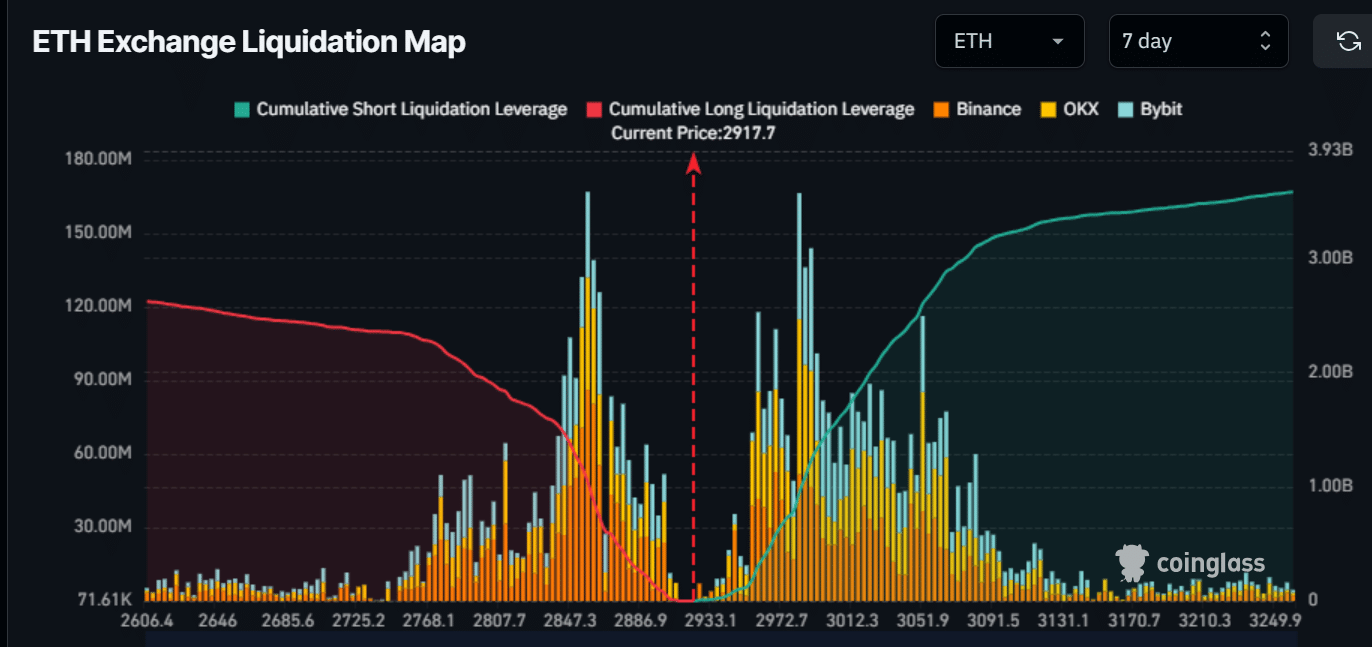The image size is (1372, 647).
Task: Select the Cumulative Short Liquidation Leverage legend label
Action: [410, 109]
